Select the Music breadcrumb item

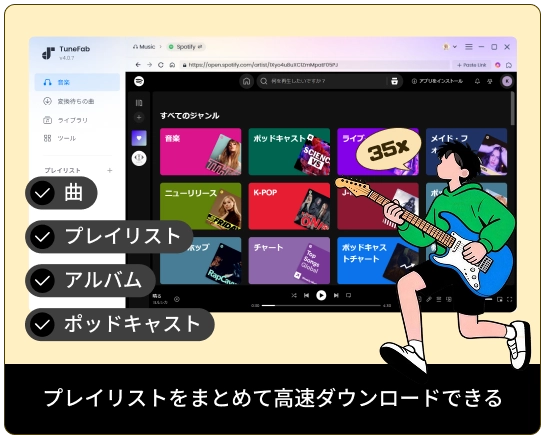click(144, 47)
